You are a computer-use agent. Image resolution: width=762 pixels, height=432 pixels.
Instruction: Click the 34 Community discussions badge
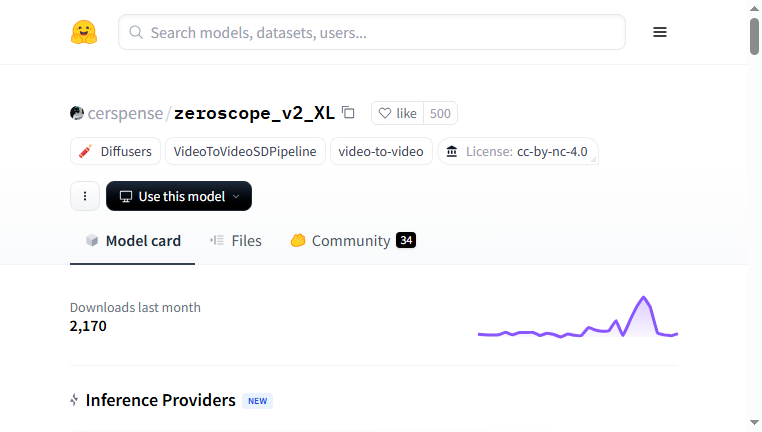coord(406,240)
